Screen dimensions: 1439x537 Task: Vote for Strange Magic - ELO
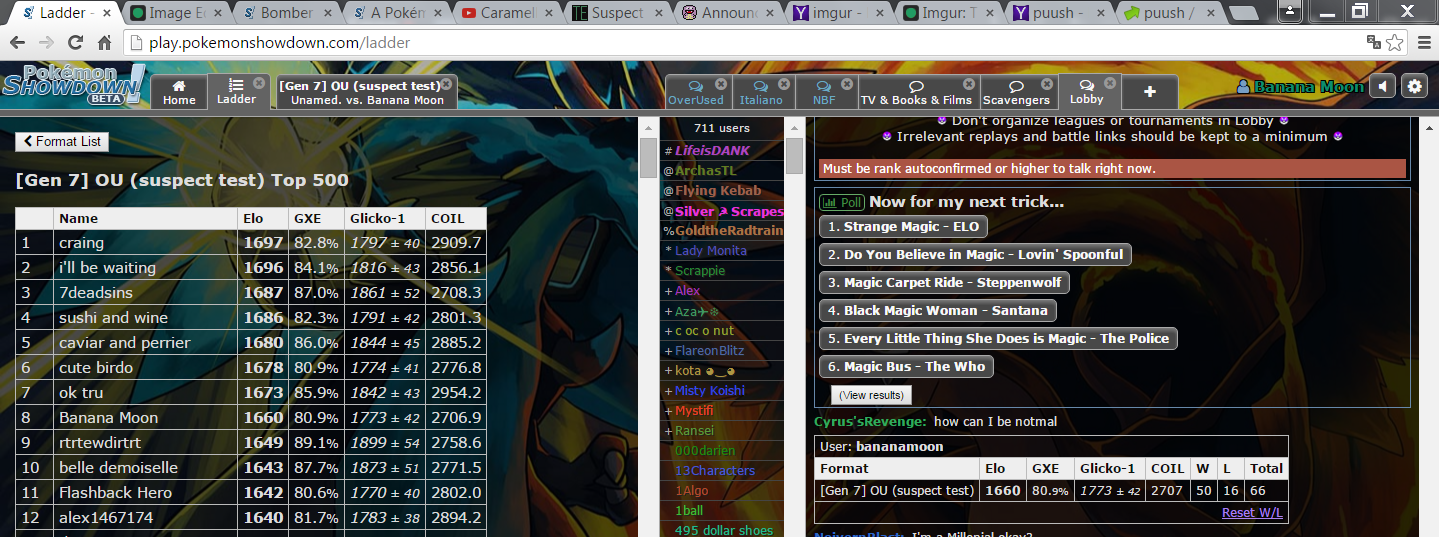tap(903, 227)
